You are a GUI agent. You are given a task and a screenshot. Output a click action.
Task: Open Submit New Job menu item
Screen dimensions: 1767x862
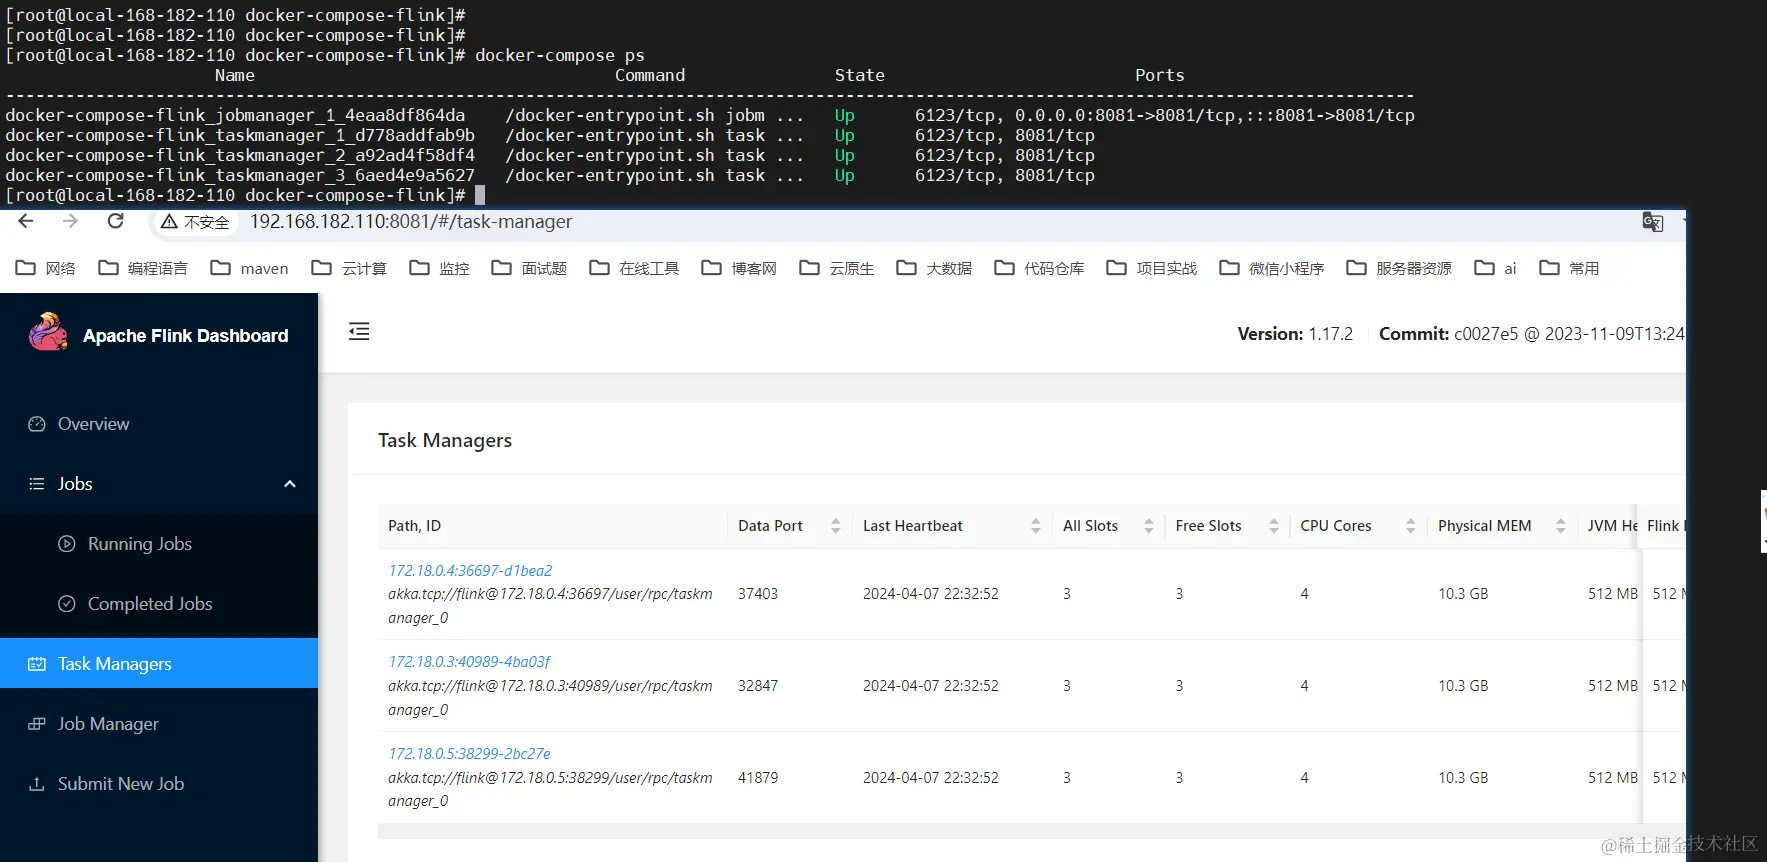(159, 784)
